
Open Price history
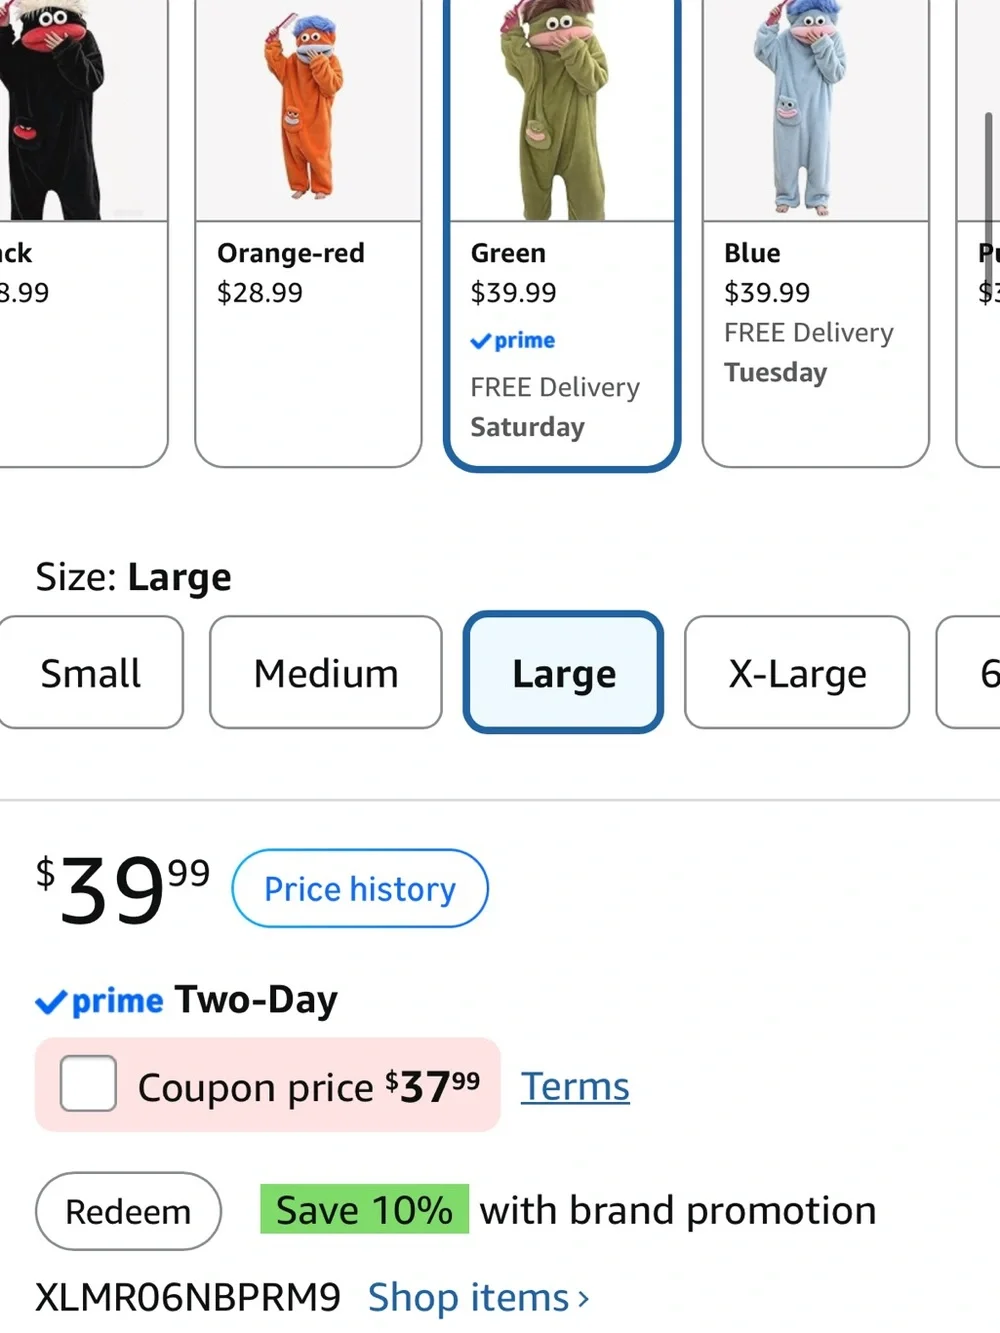(360, 888)
